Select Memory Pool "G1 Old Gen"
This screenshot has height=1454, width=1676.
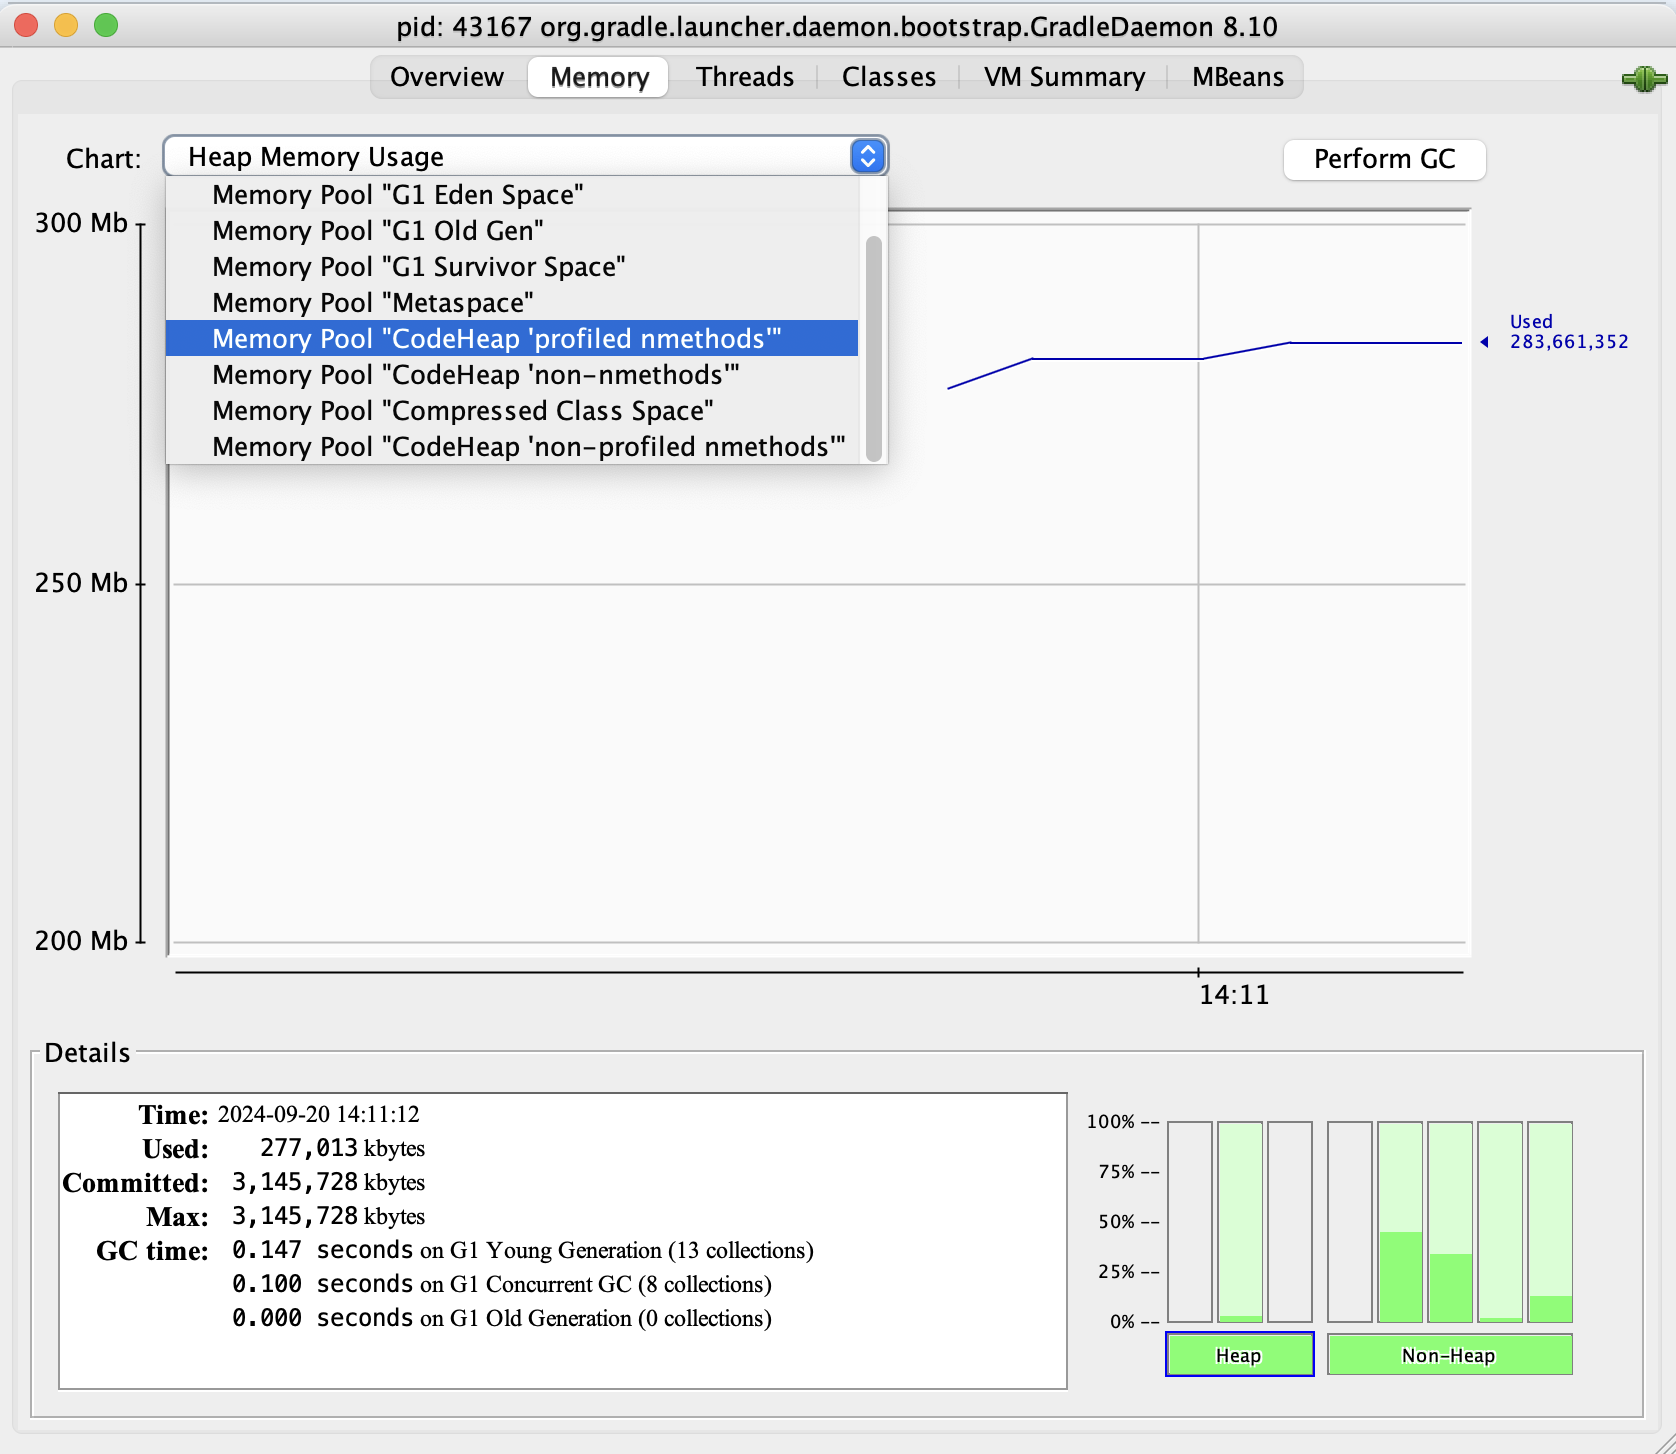click(x=377, y=230)
